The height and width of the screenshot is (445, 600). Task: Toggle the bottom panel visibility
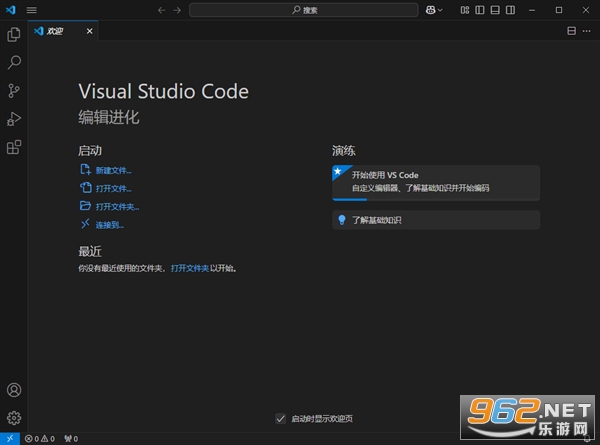pos(495,10)
